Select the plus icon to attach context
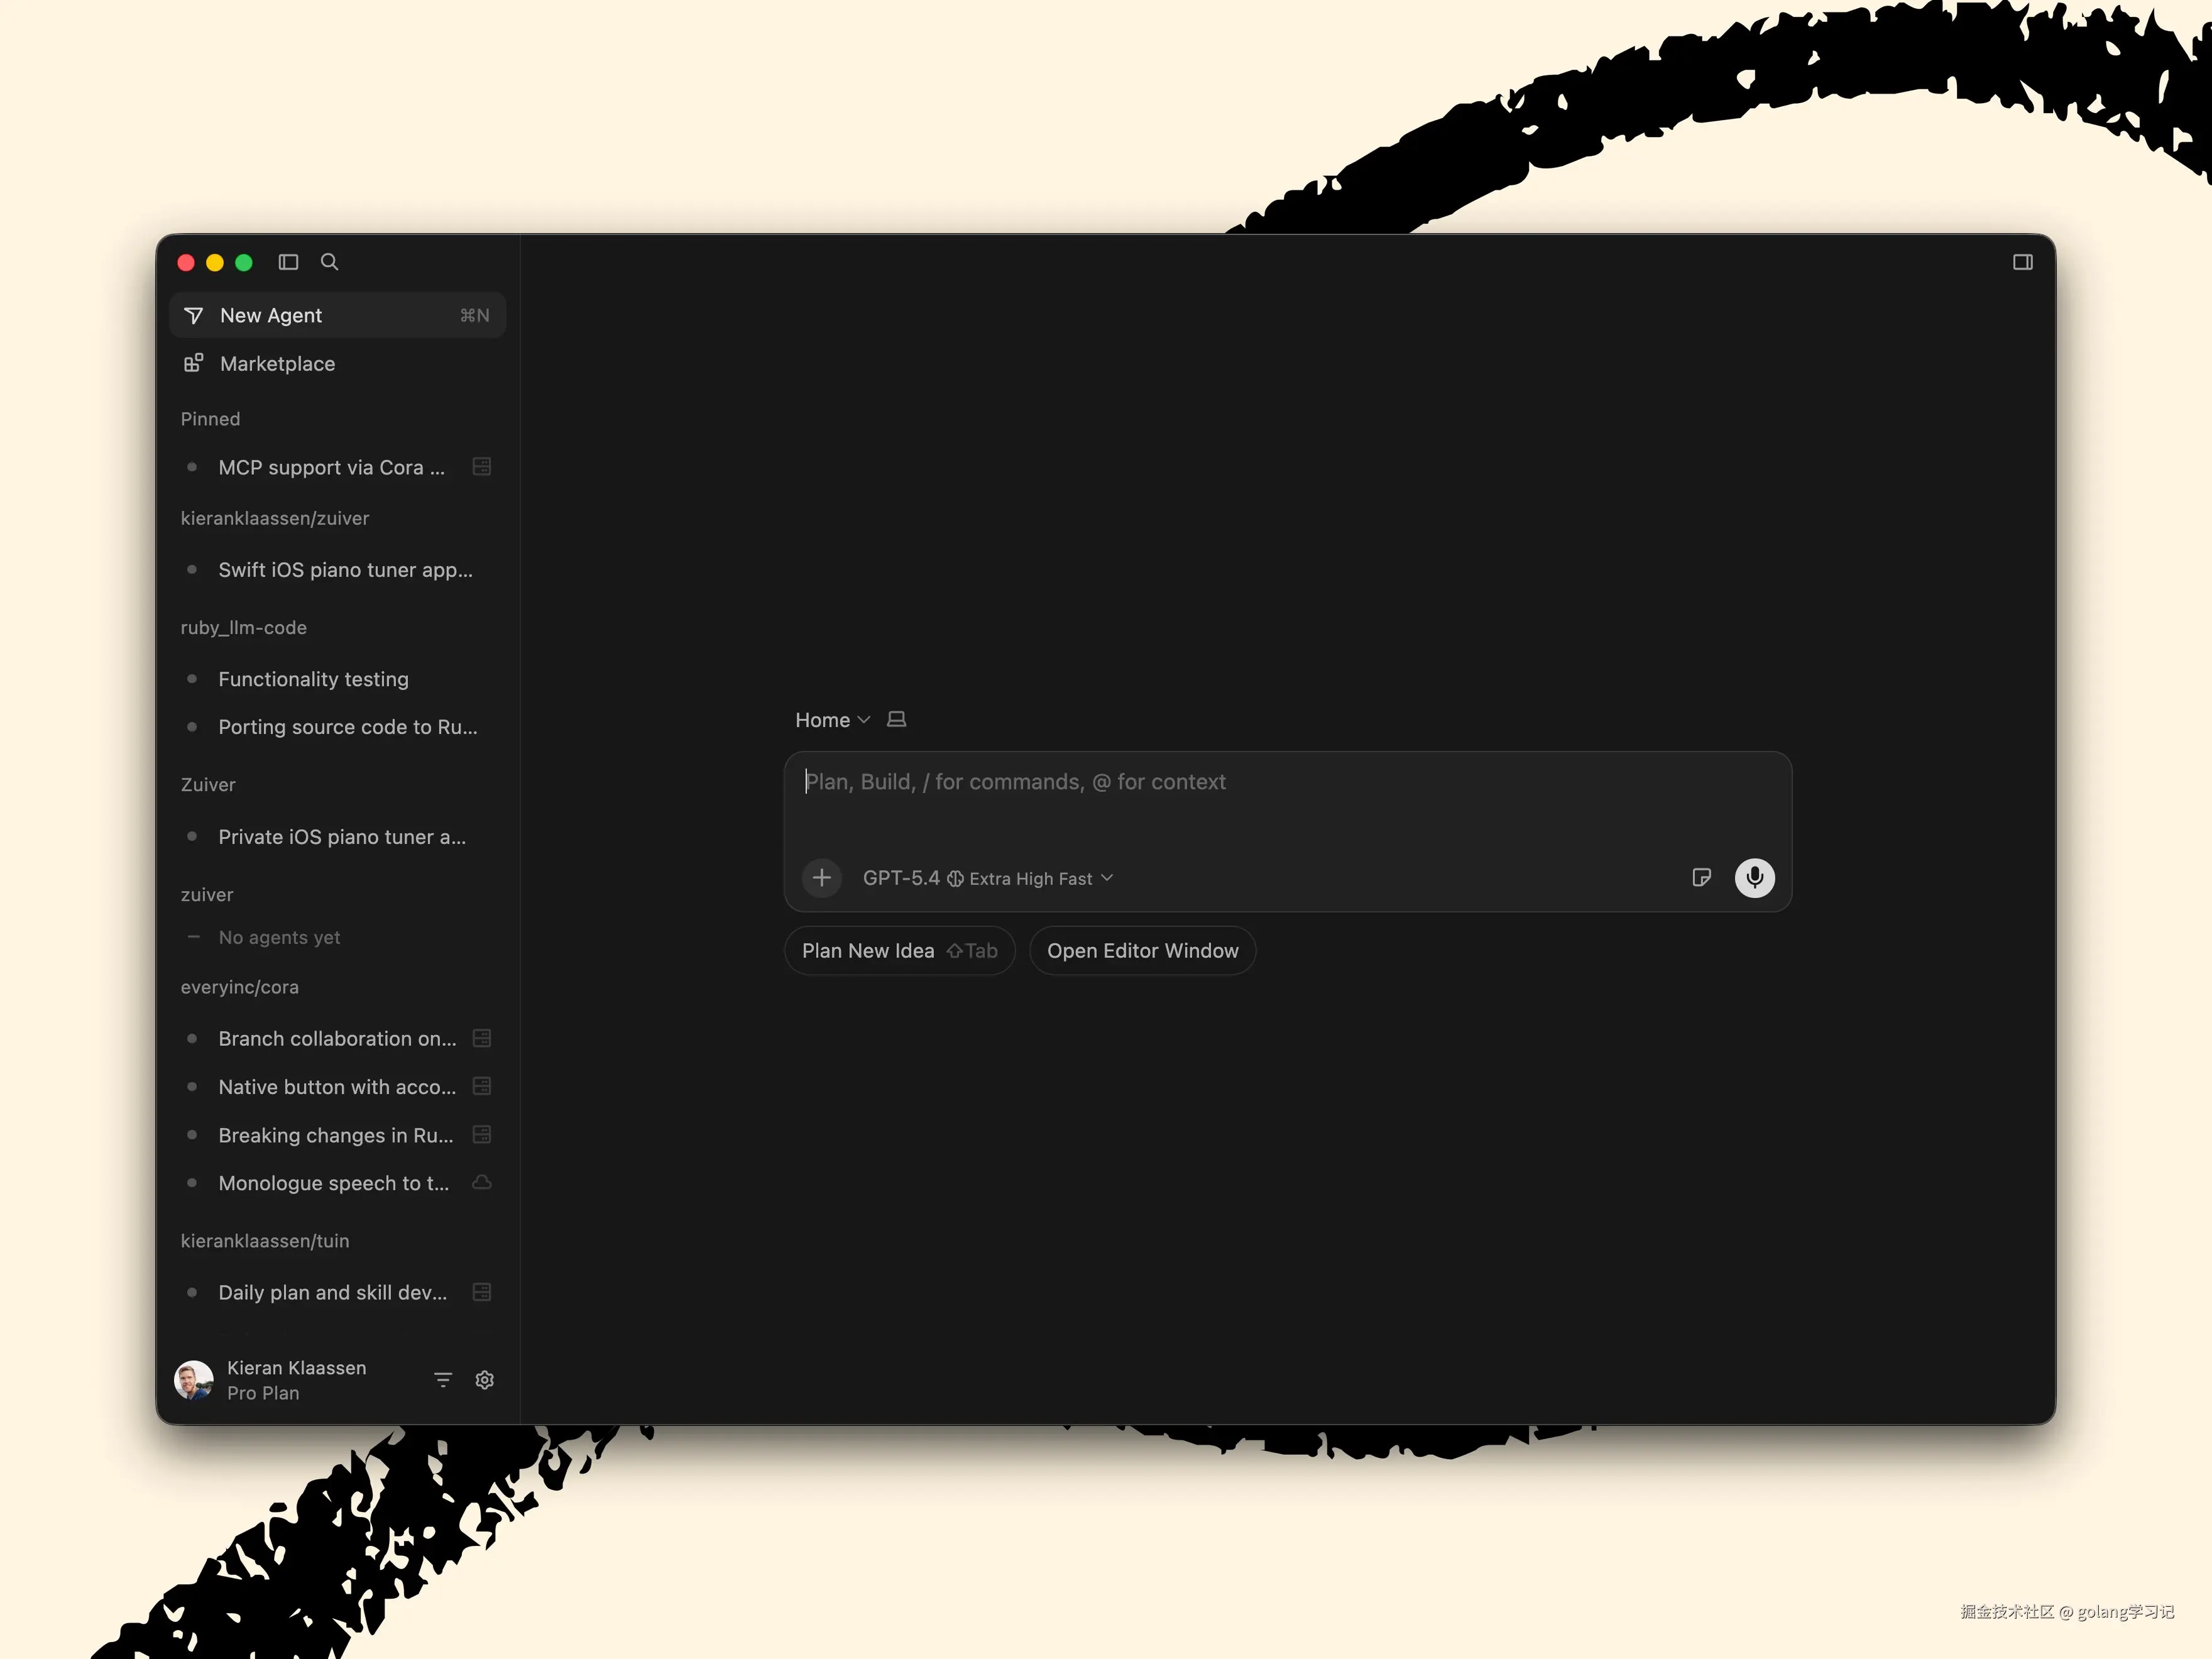Screen dimensions: 2212x1659 (821, 877)
